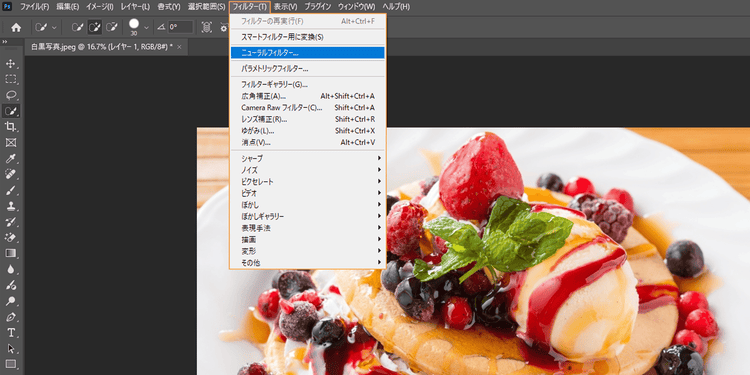
Task: Click the Sample All Layers icon
Action: pos(206,28)
